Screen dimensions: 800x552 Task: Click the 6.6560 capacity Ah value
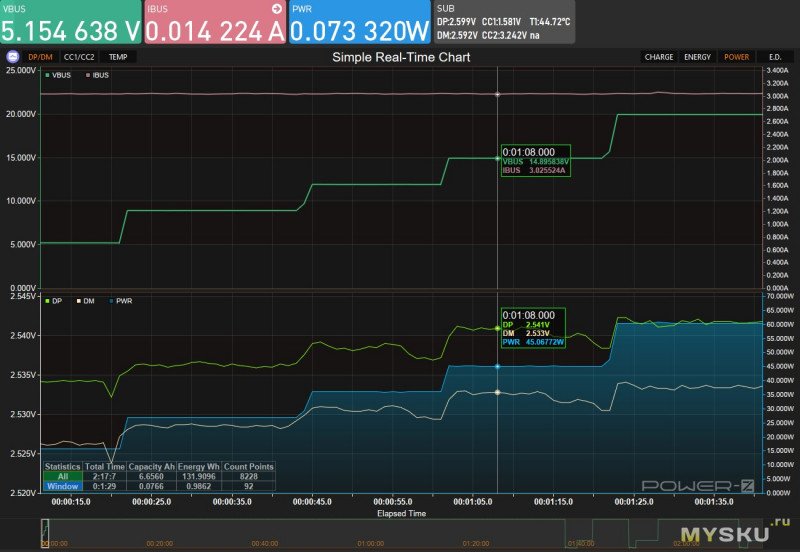(151, 476)
